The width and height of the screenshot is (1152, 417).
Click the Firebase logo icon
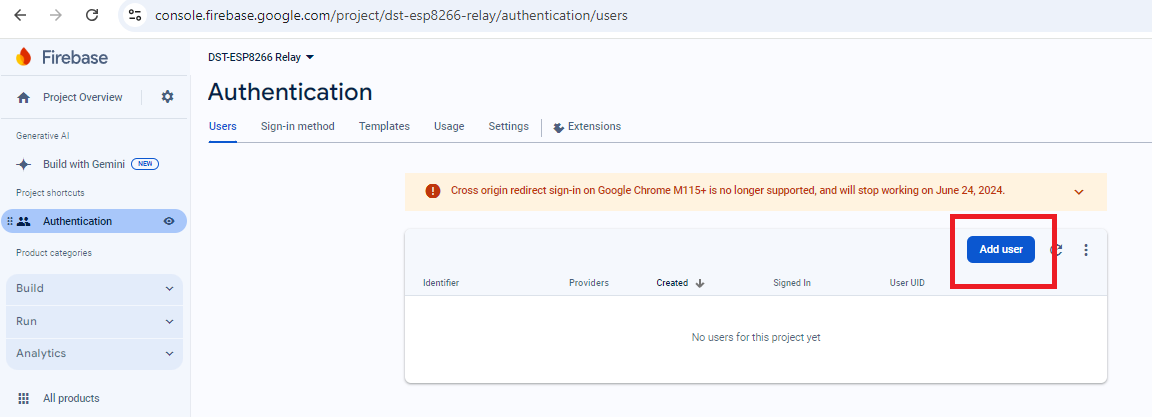[x=24, y=57]
